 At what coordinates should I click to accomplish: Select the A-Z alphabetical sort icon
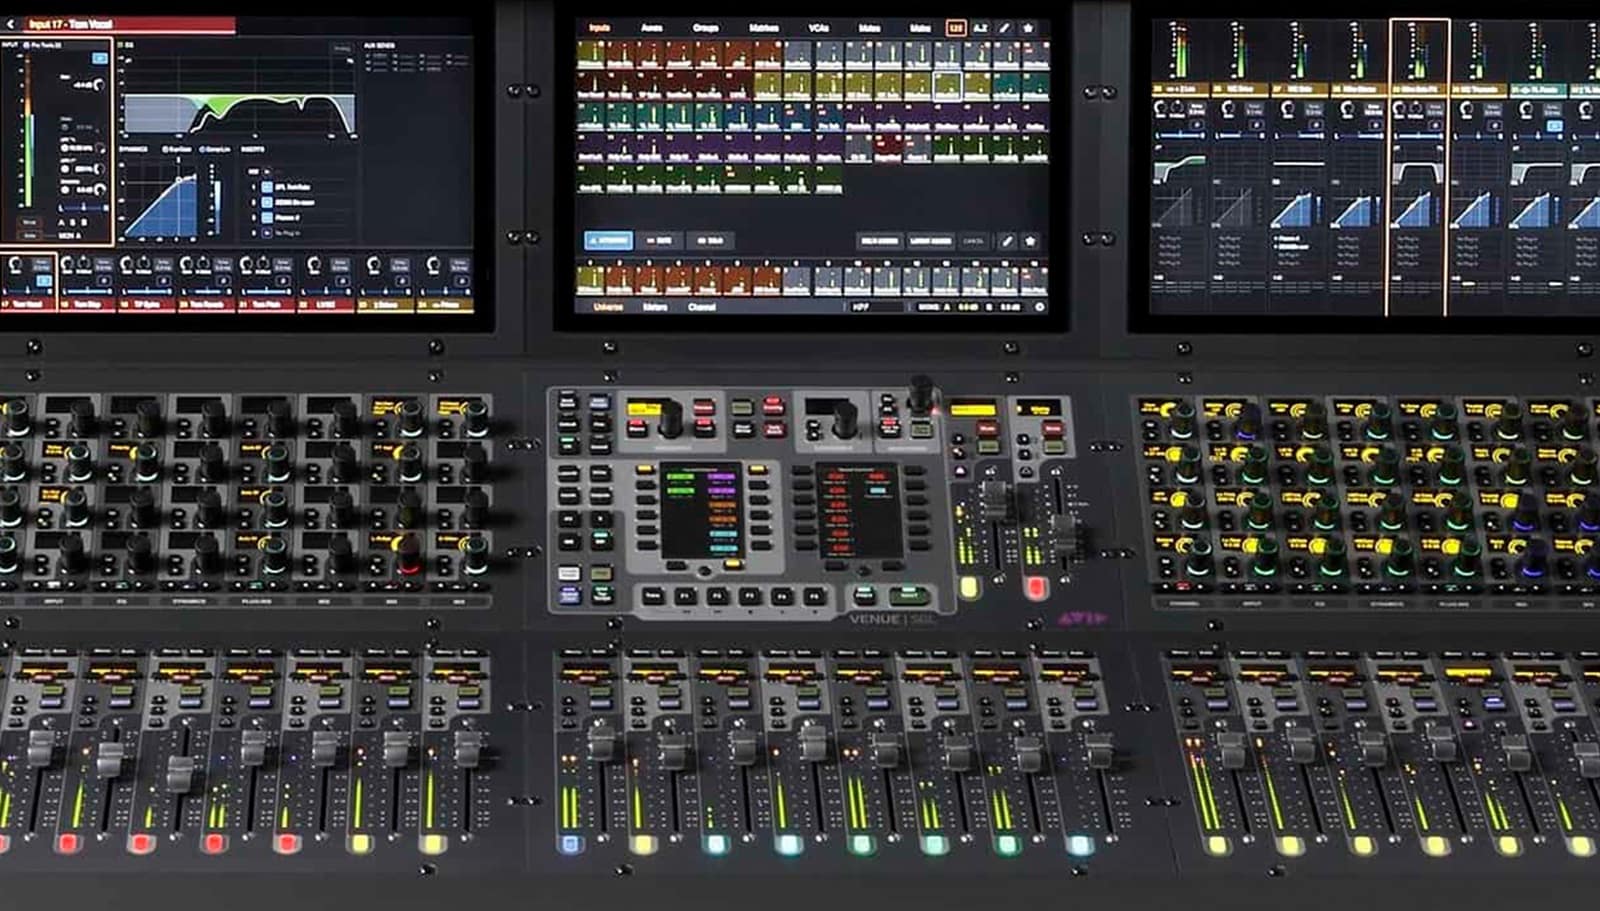point(981,28)
